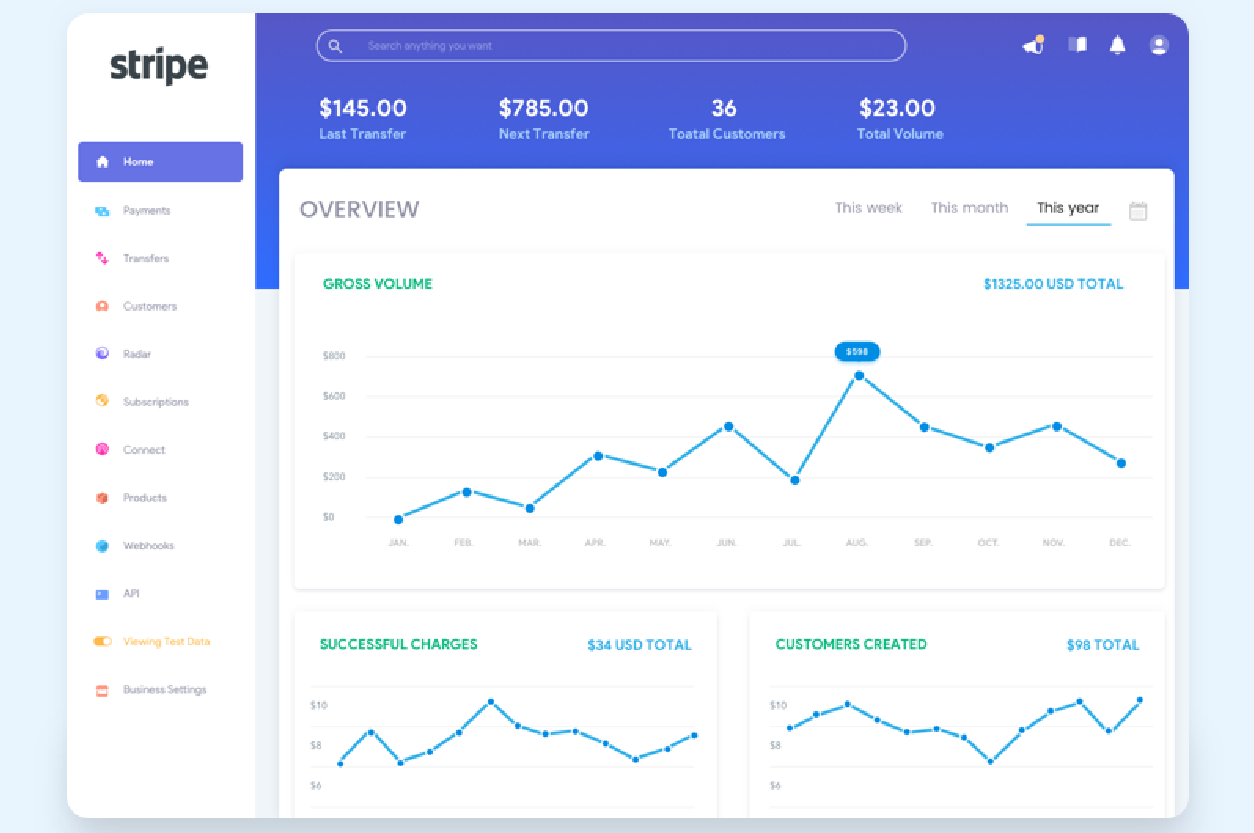The image size is (1254, 833).
Task: Switch to the This week tab
Action: 868,208
